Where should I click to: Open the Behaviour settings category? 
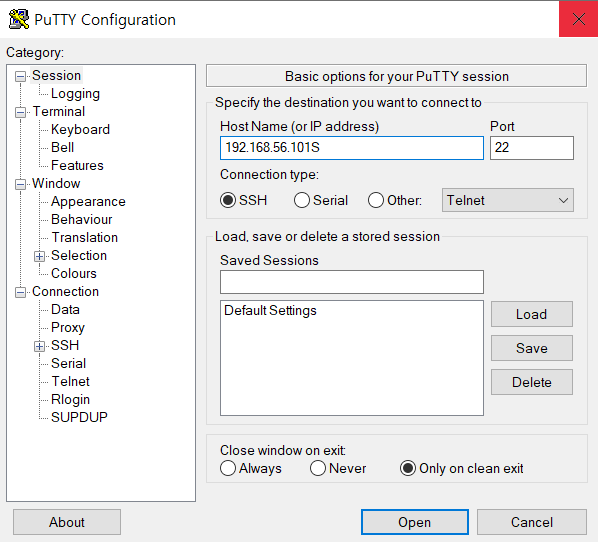(x=81, y=219)
